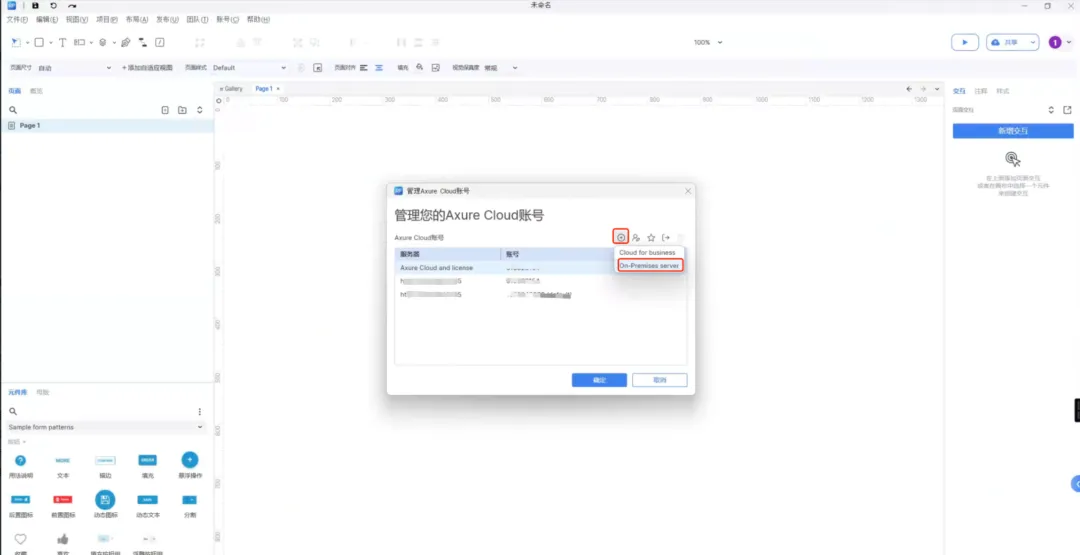The height and width of the screenshot is (555, 1080).
Task: Open the 帮助(H) menu
Action: pyautogui.click(x=258, y=19)
